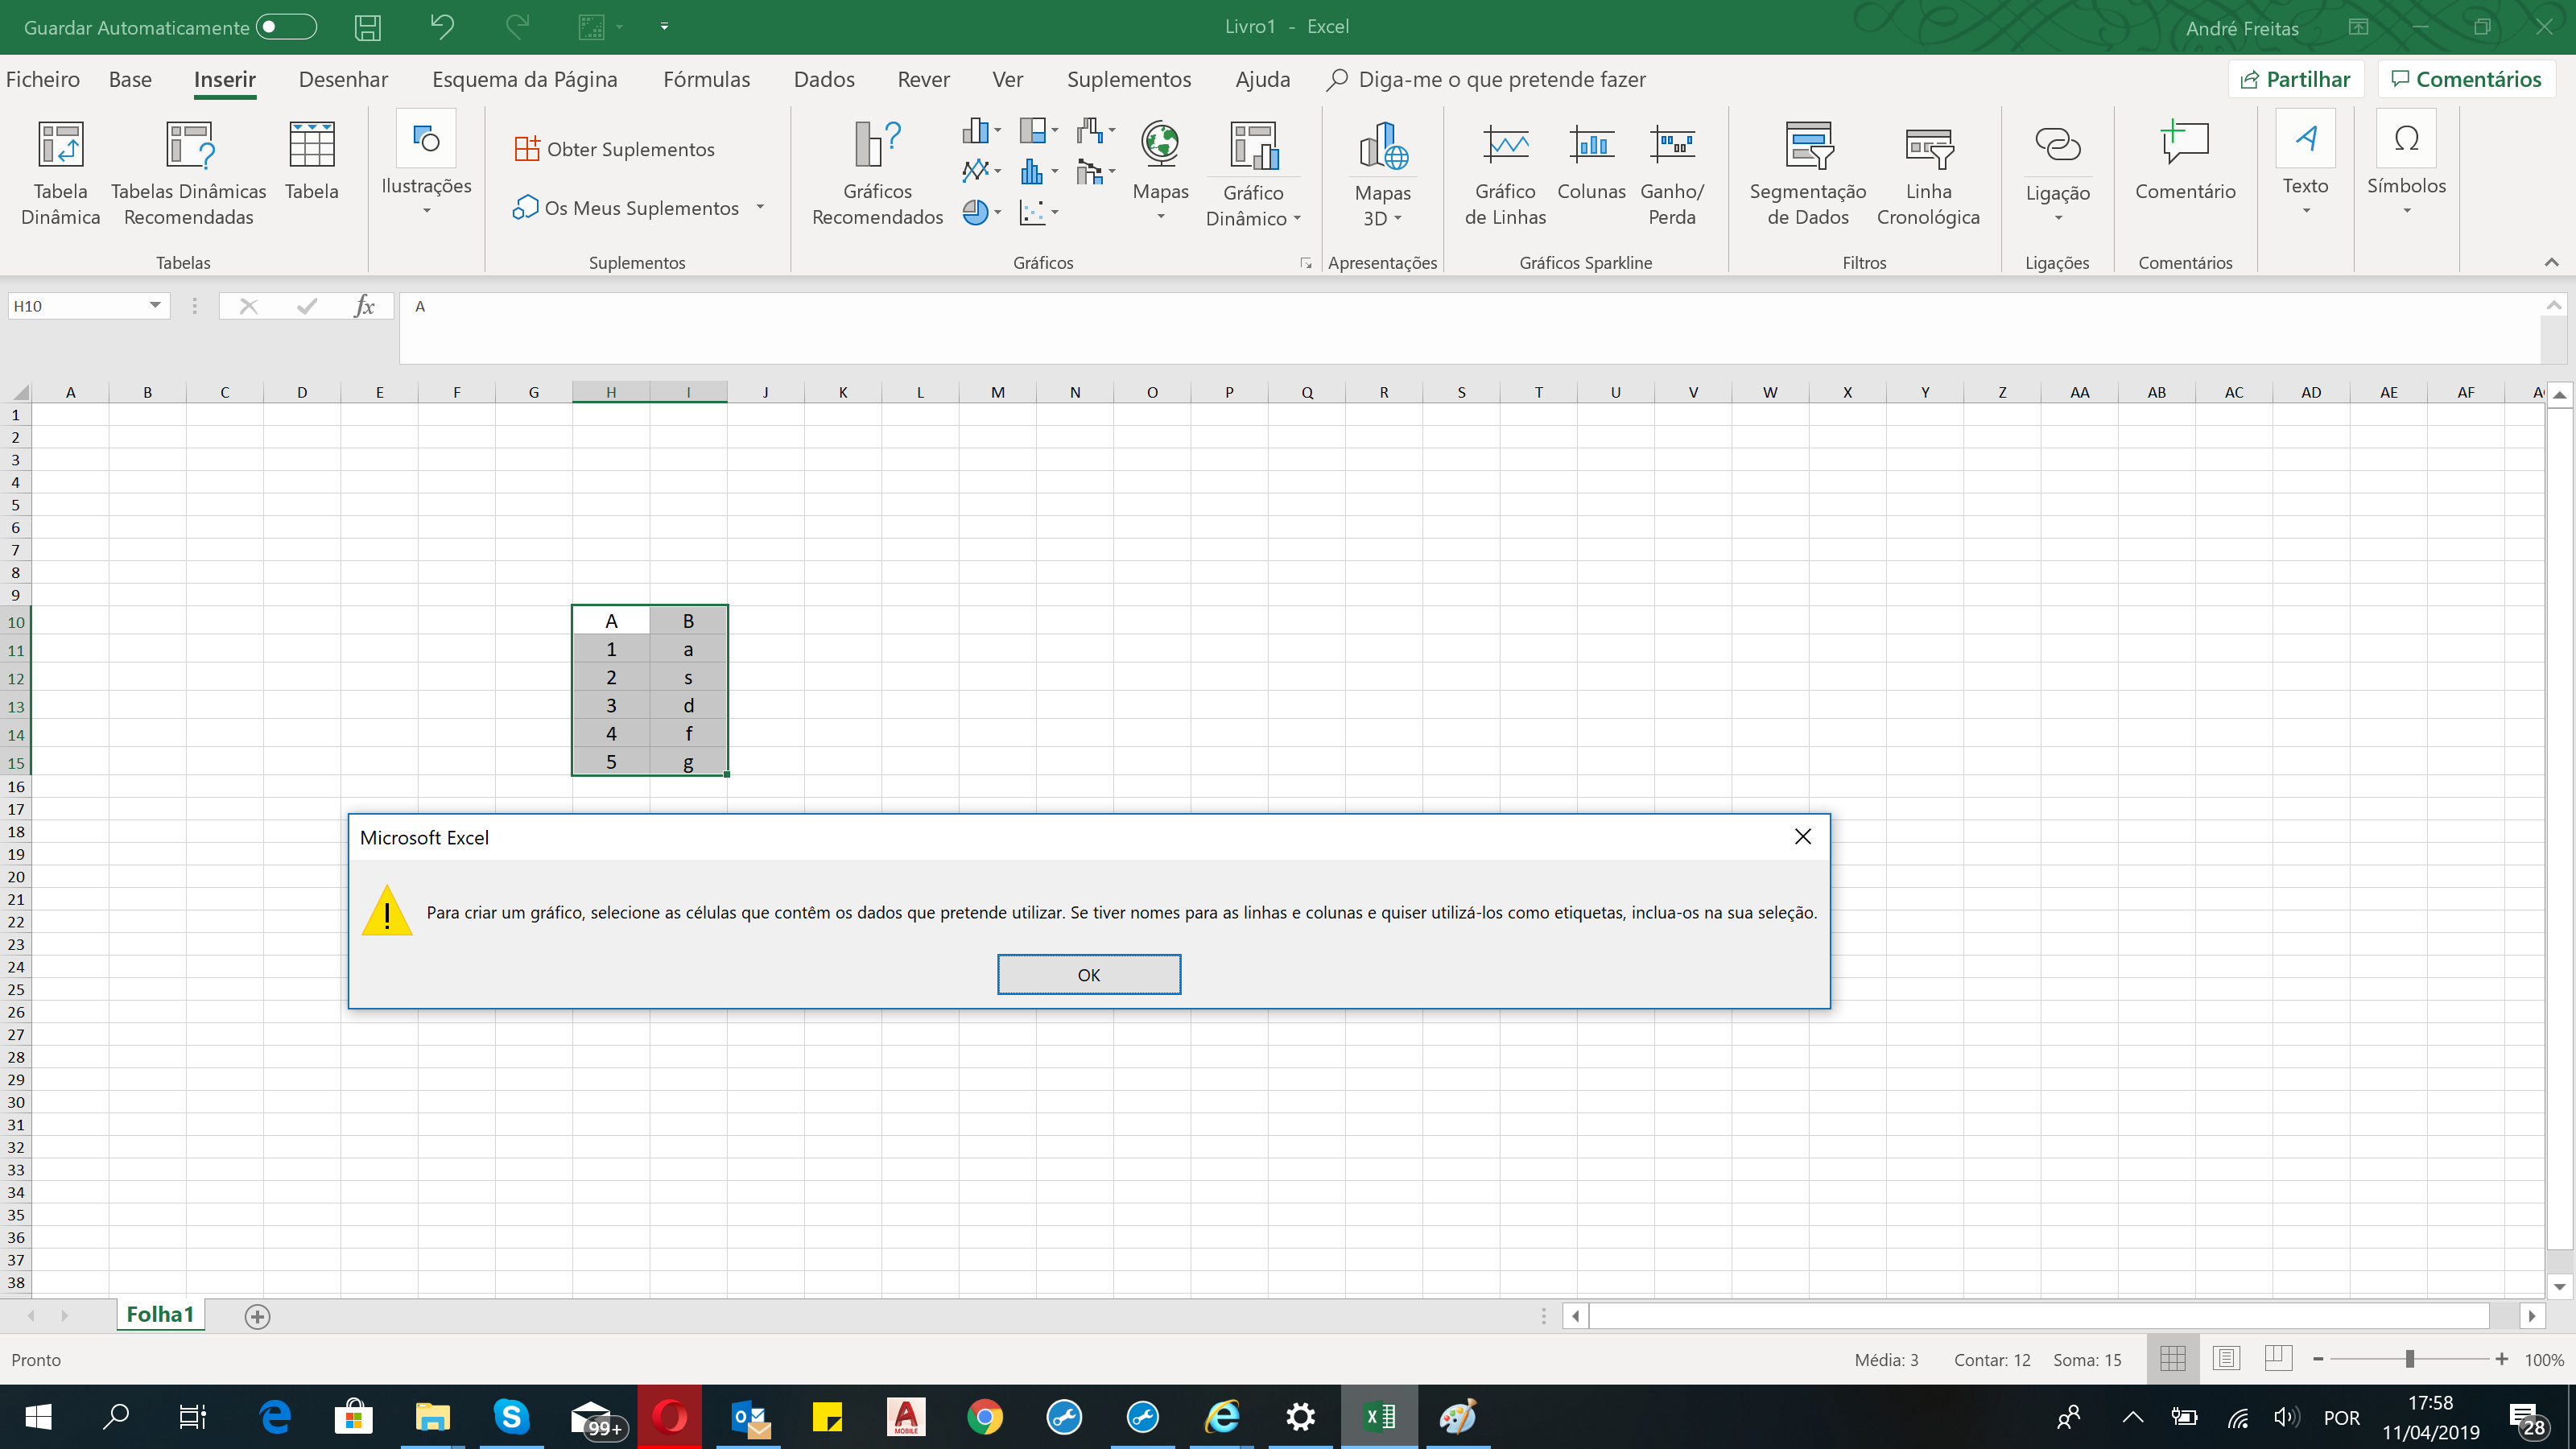Click the Diga-me o que pretende fazer search box

pyautogui.click(x=1486, y=80)
